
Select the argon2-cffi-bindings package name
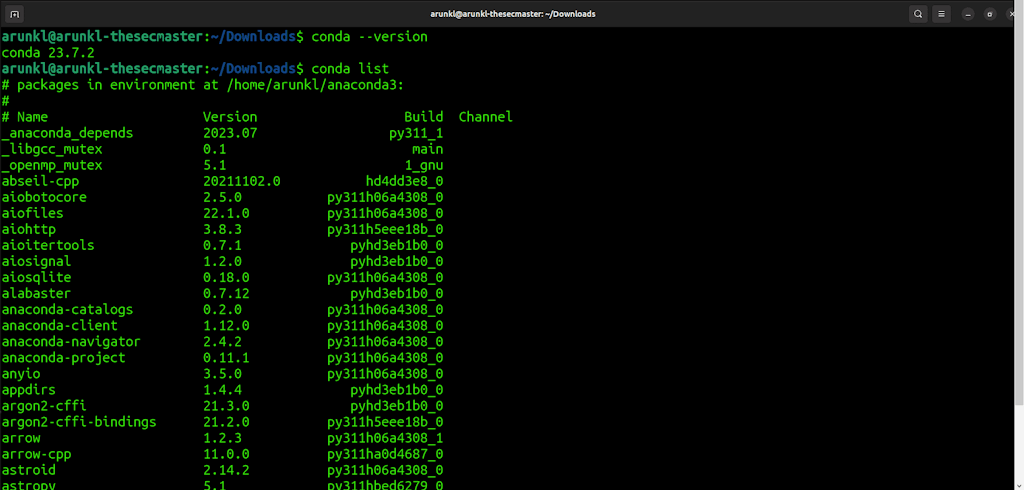pyautogui.click(x=79, y=422)
